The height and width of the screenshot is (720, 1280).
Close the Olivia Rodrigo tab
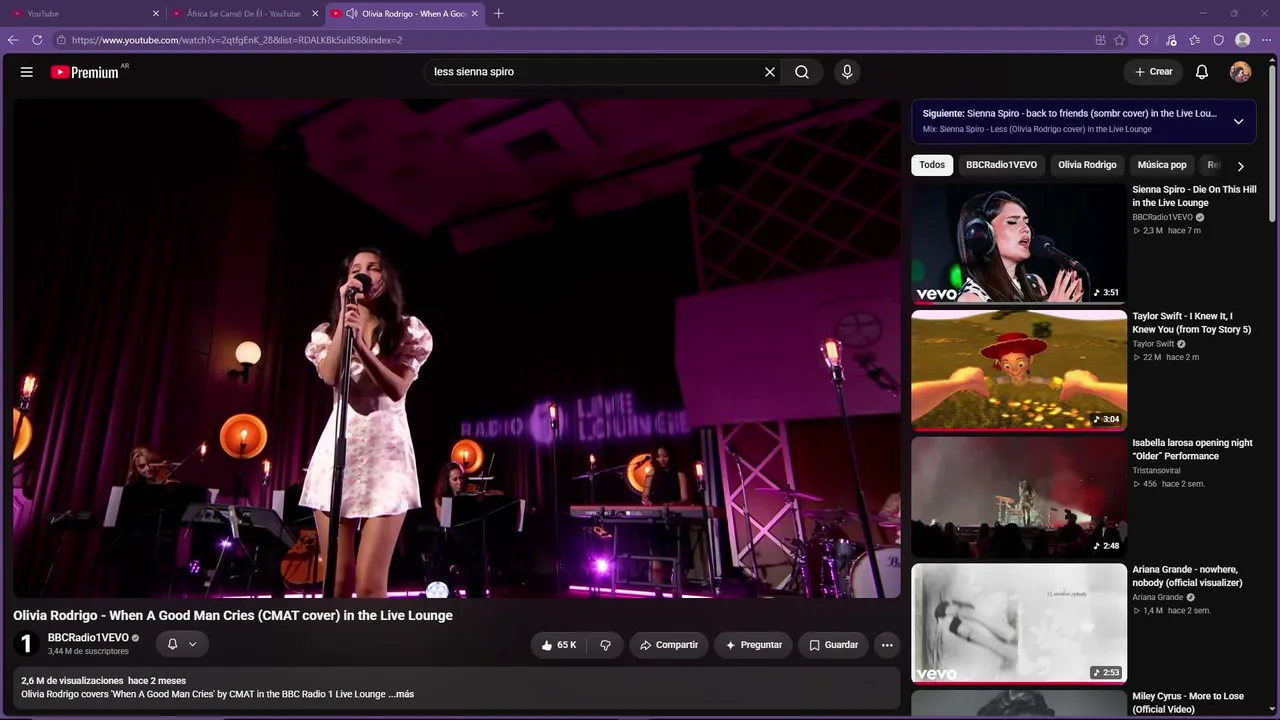(x=475, y=14)
